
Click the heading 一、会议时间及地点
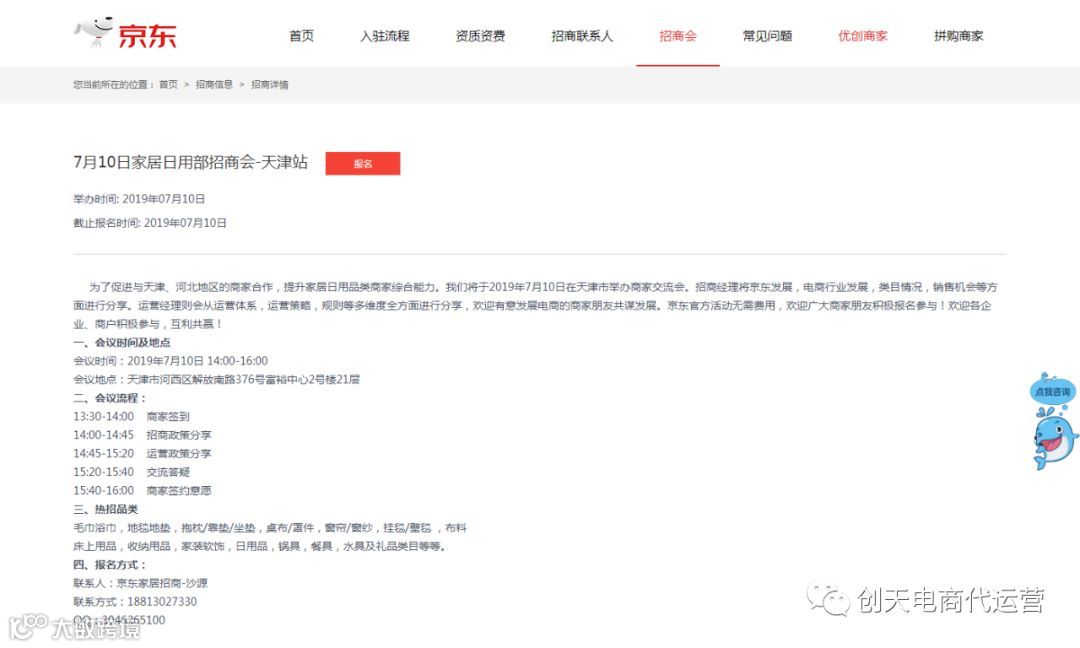(121, 342)
